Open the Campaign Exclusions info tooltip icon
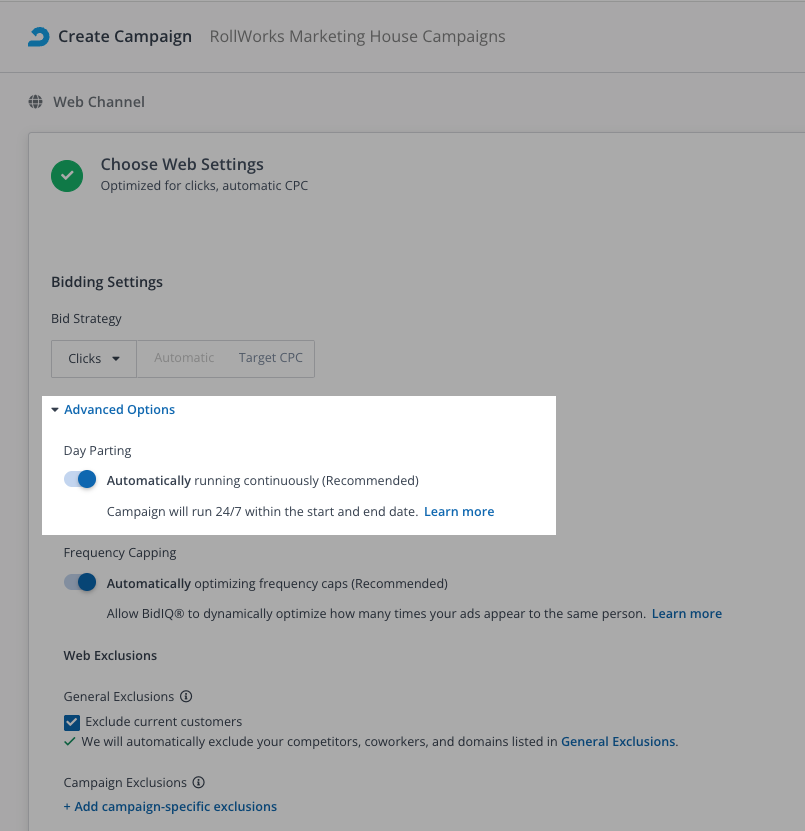 [x=198, y=783]
